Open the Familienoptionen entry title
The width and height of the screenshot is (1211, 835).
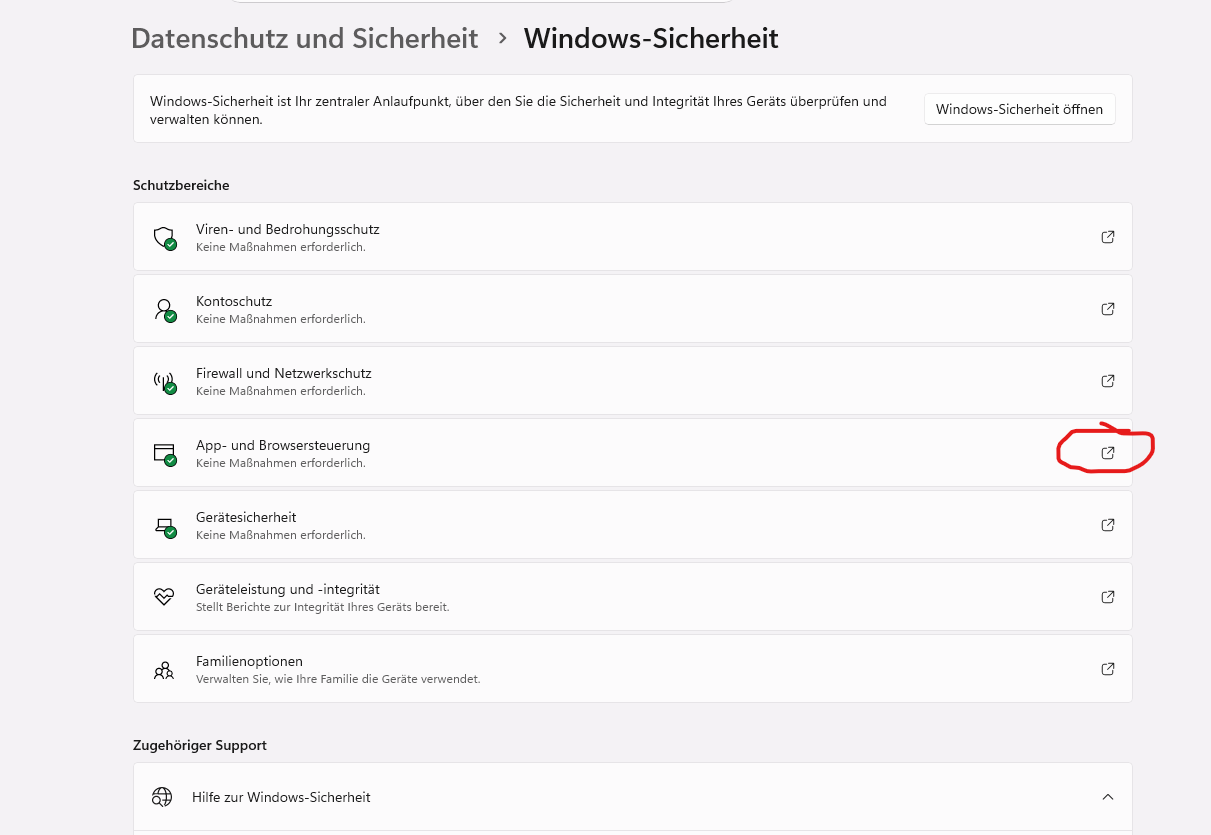click(249, 661)
